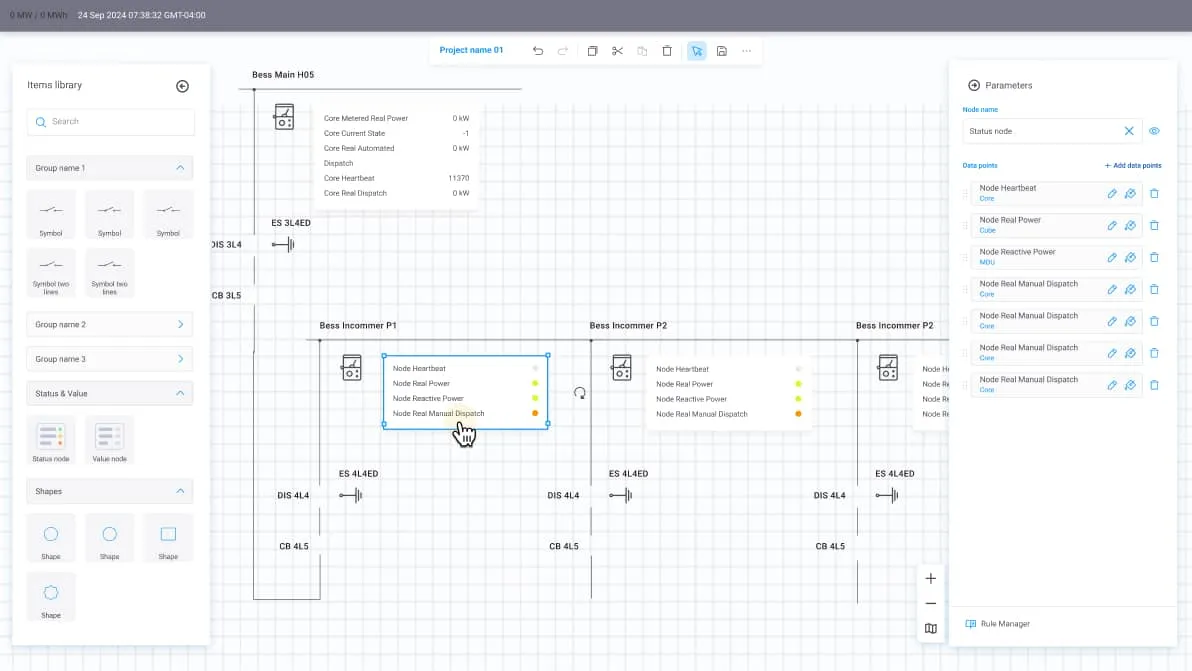Collapse the Items library with back arrow
The image size is (1192, 671).
tap(182, 86)
